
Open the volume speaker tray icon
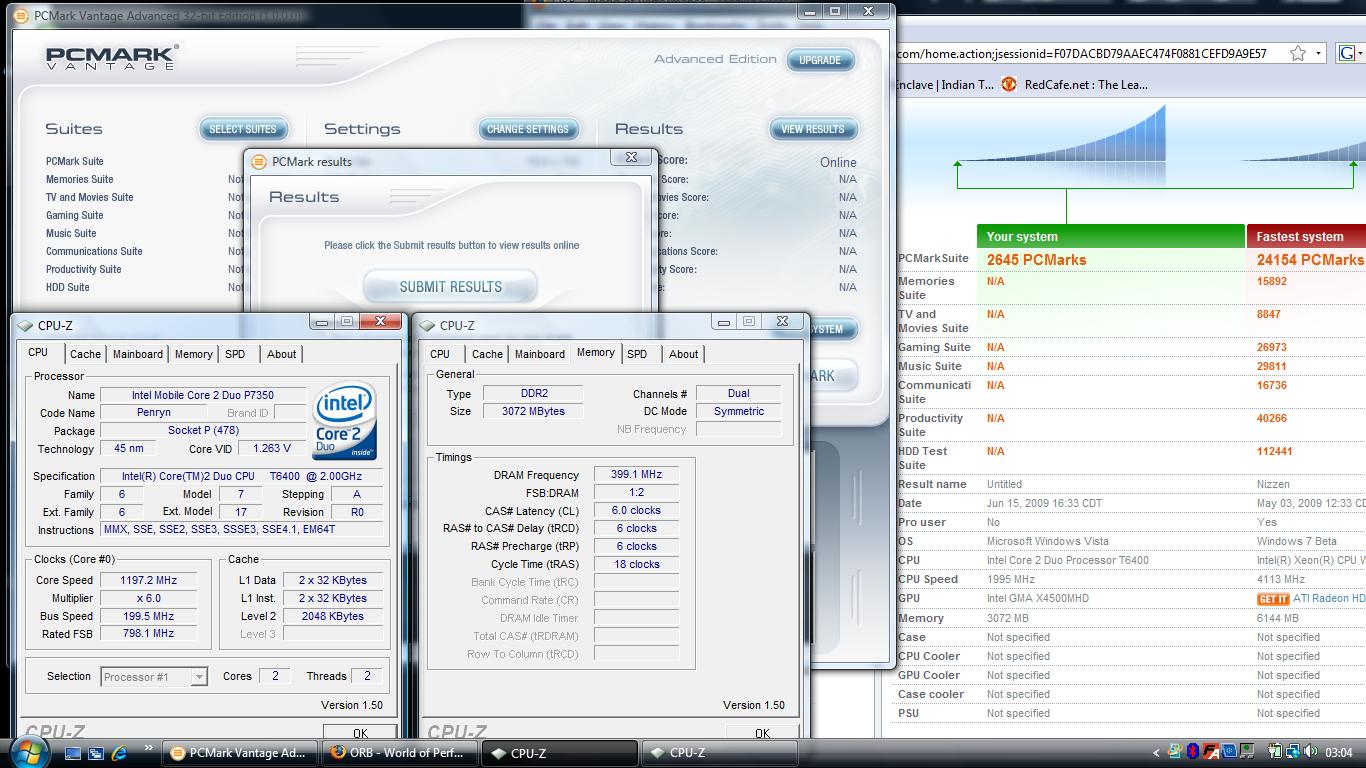click(x=1310, y=751)
